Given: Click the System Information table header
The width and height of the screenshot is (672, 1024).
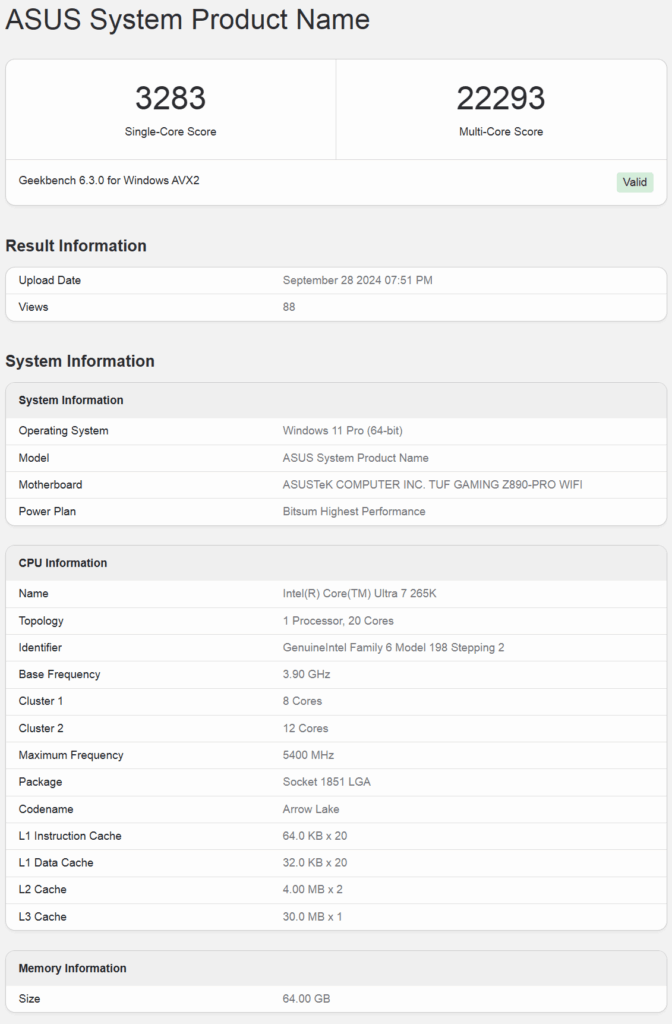Looking at the screenshot, I should (x=336, y=400).
